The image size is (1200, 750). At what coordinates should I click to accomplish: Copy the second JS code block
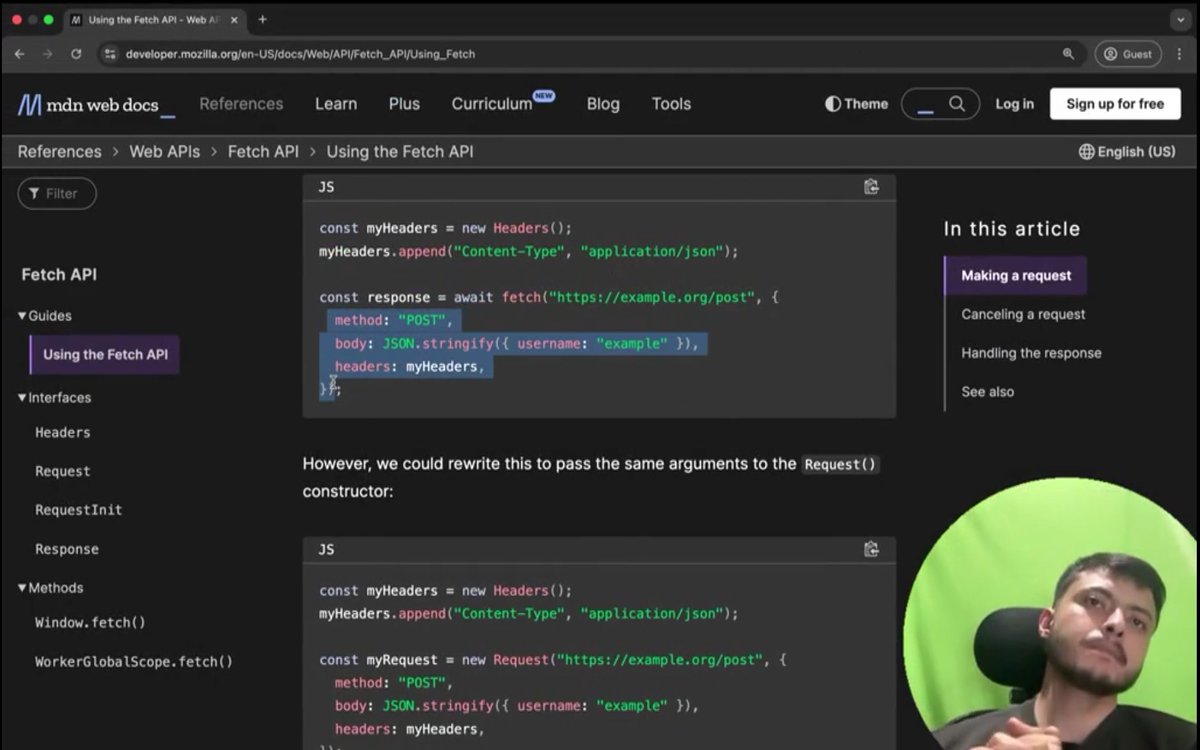click(x=871, y=549)
